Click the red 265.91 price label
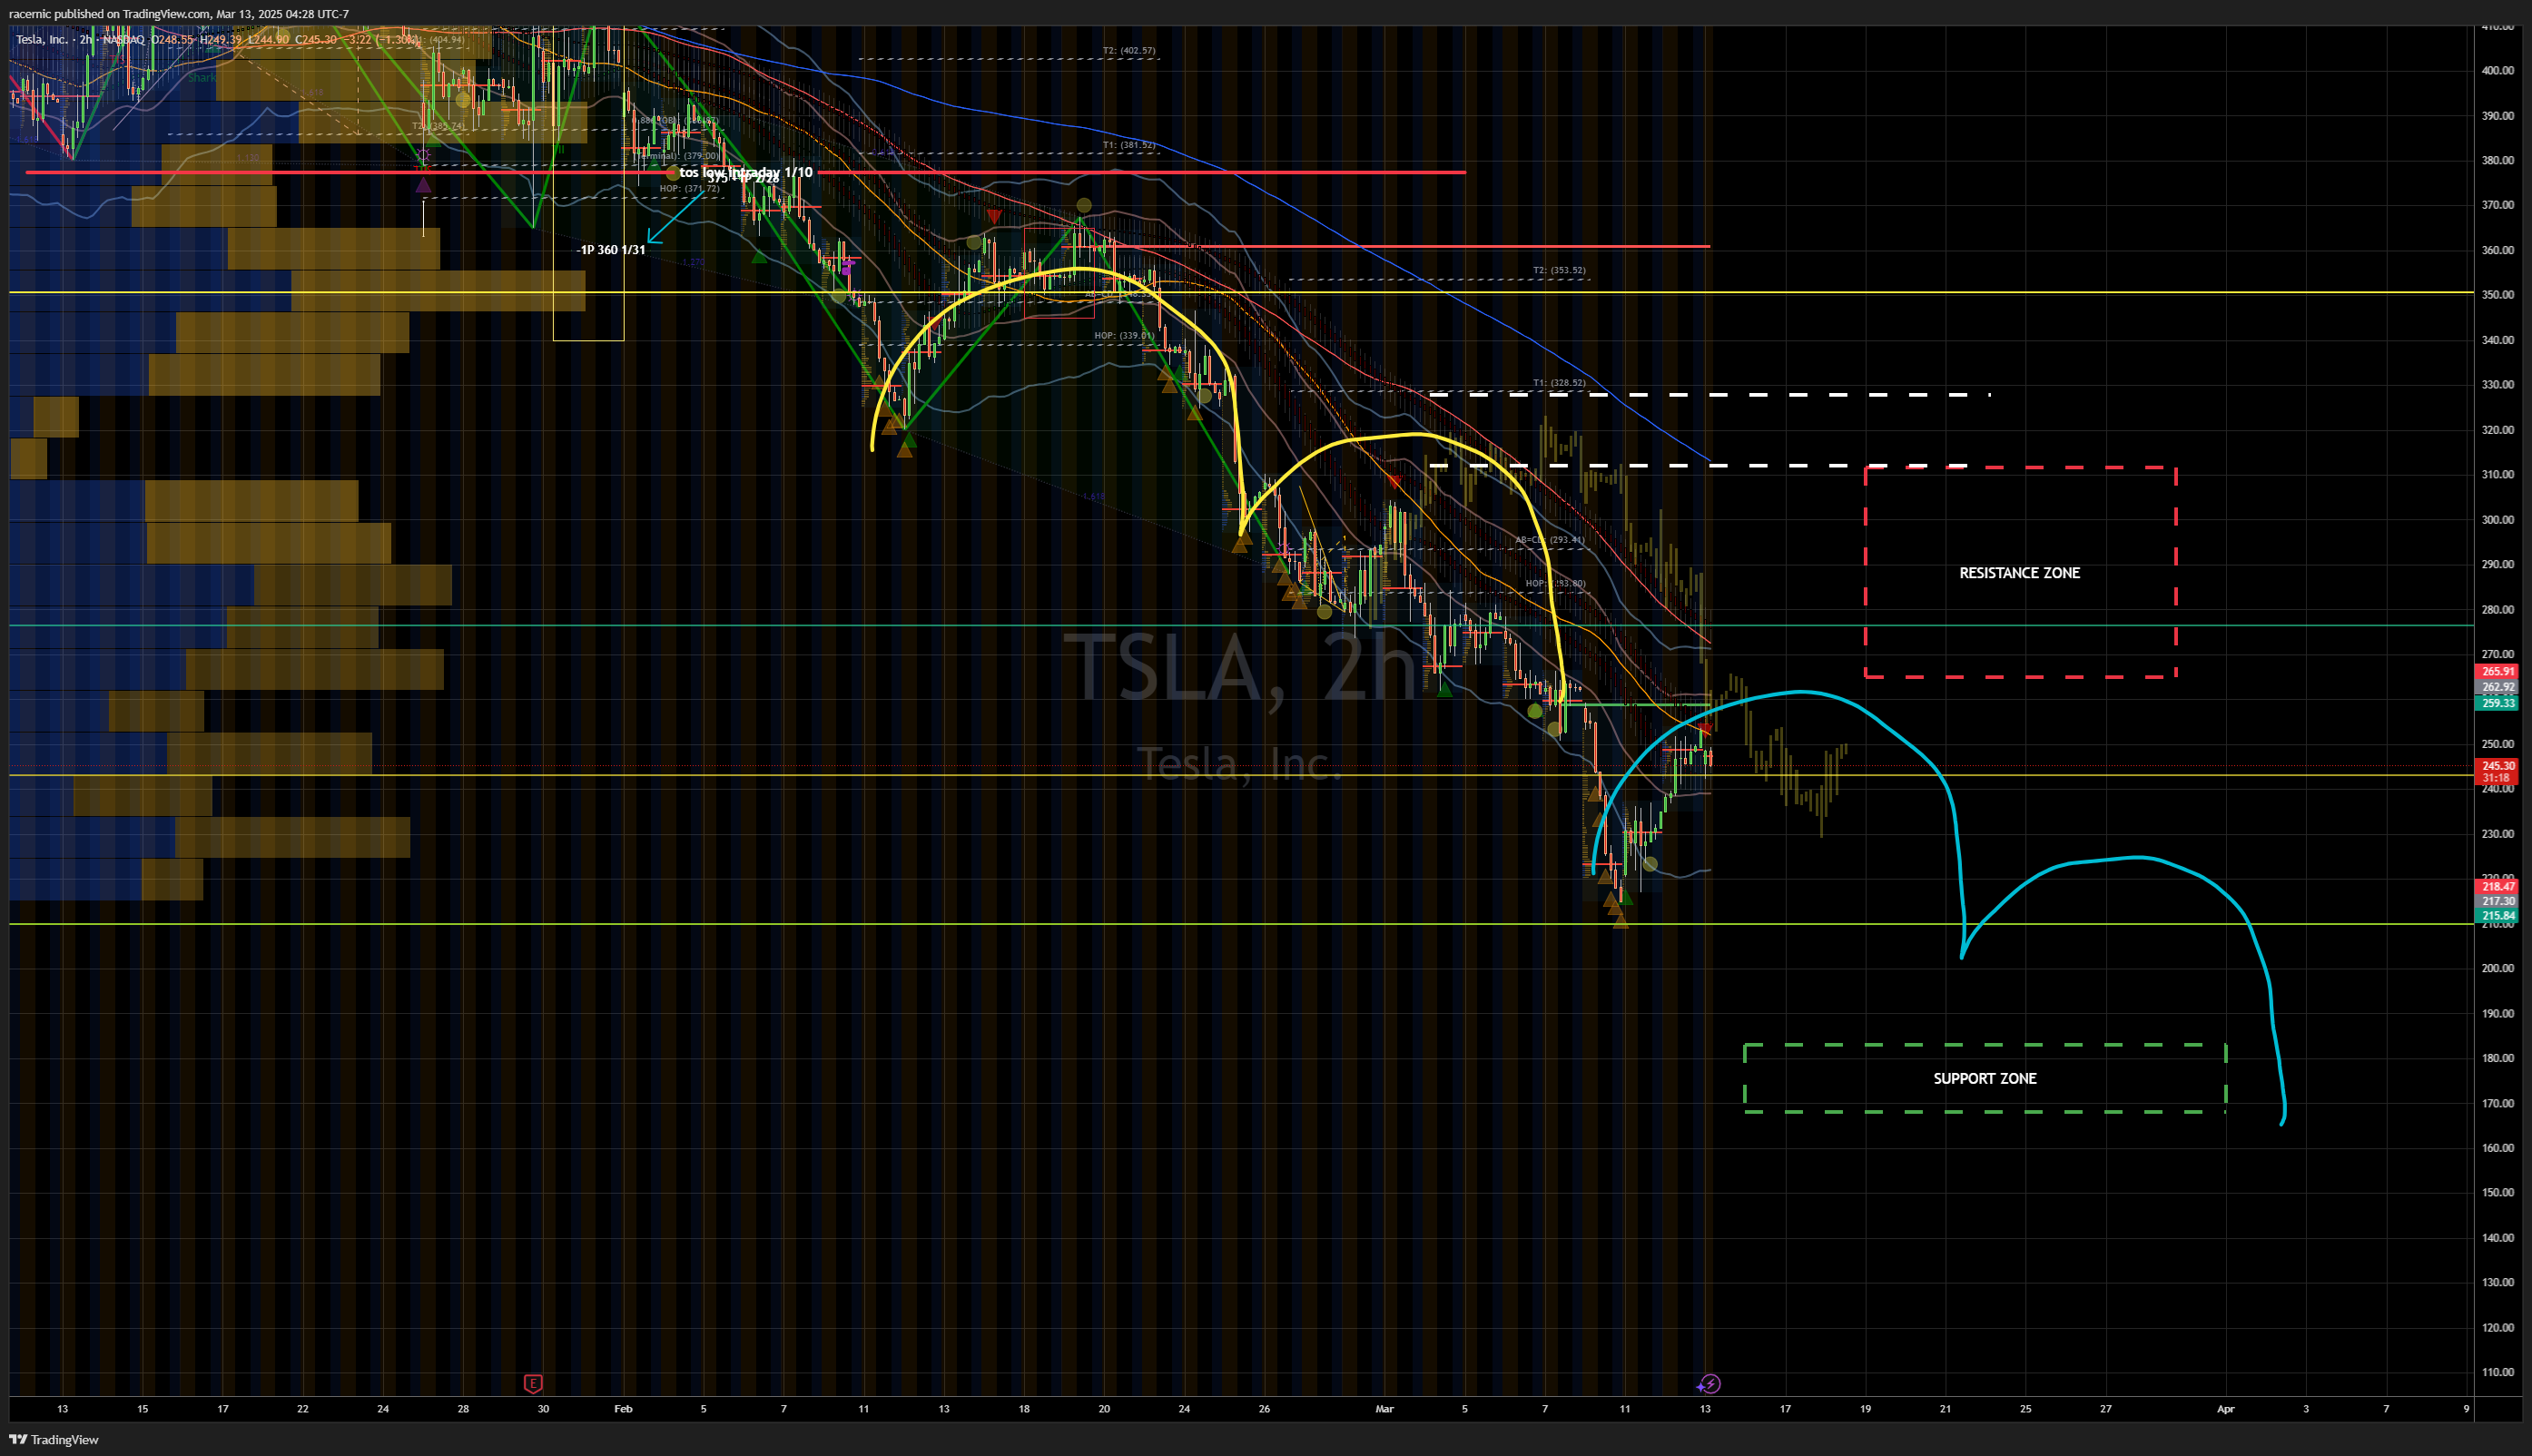Screen dimensions: 2532x1456 click(2497, 672)
